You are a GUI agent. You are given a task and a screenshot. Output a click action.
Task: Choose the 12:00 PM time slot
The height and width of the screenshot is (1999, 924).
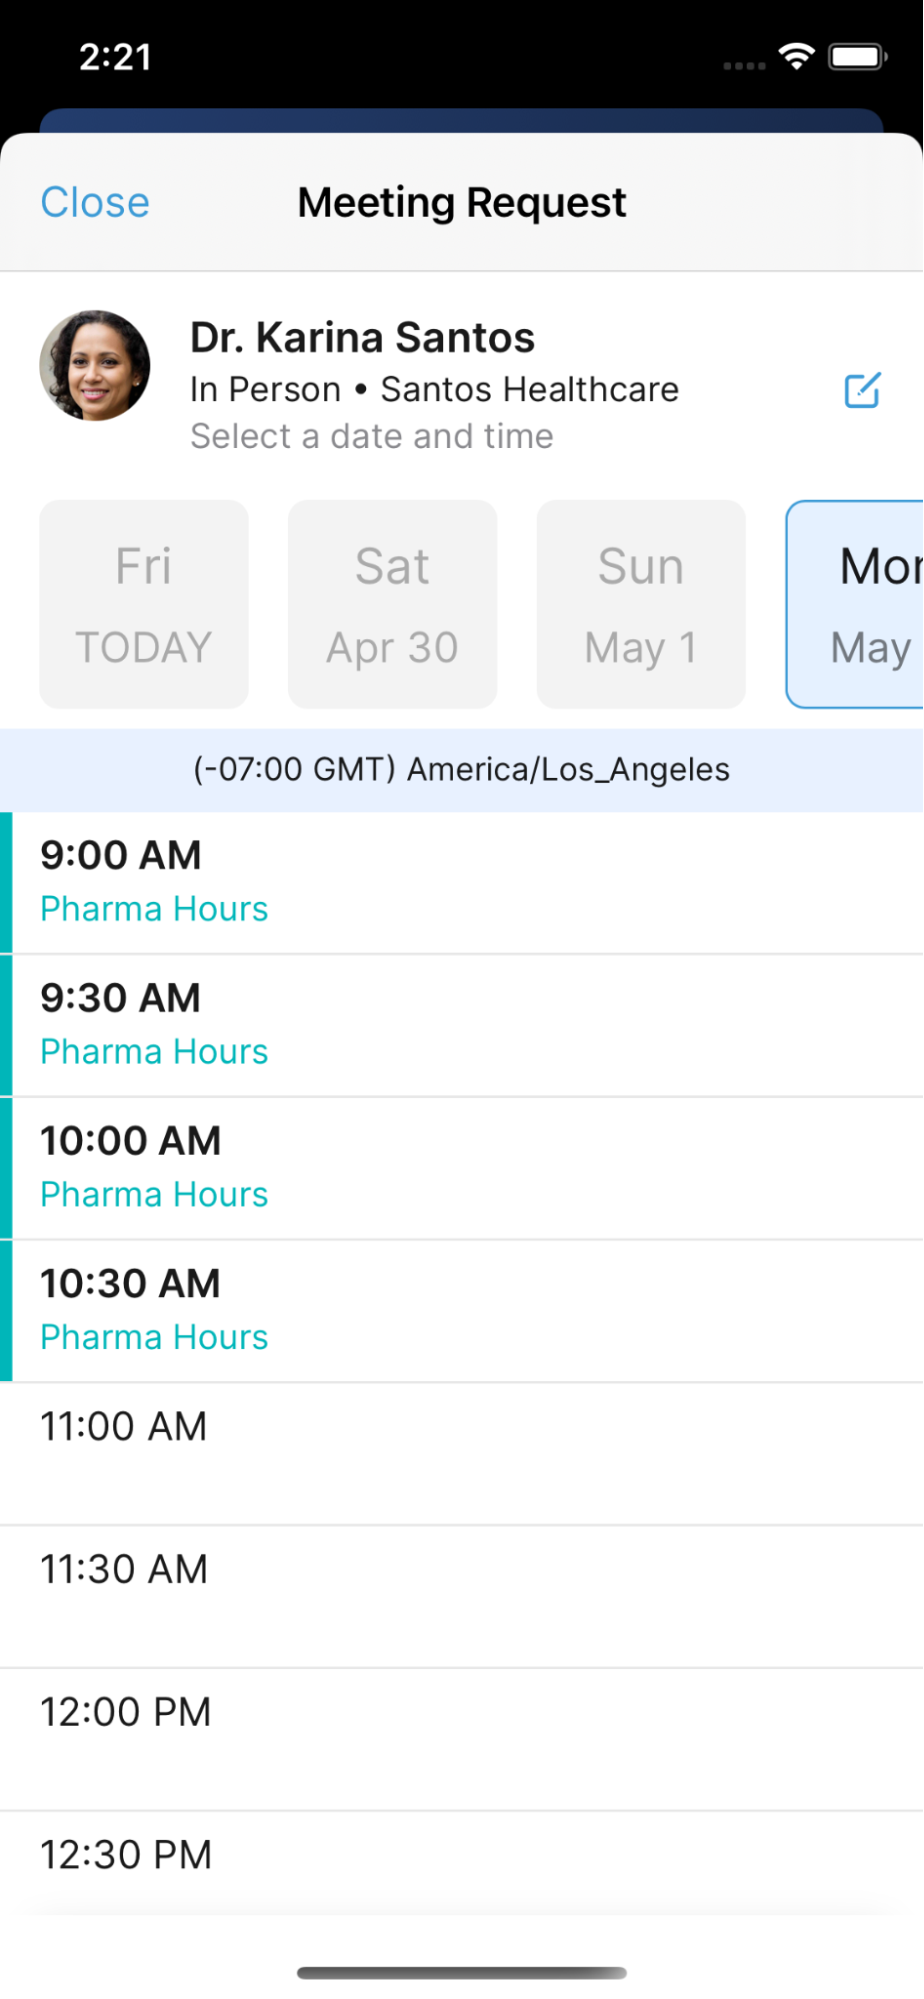point(462,1739)
